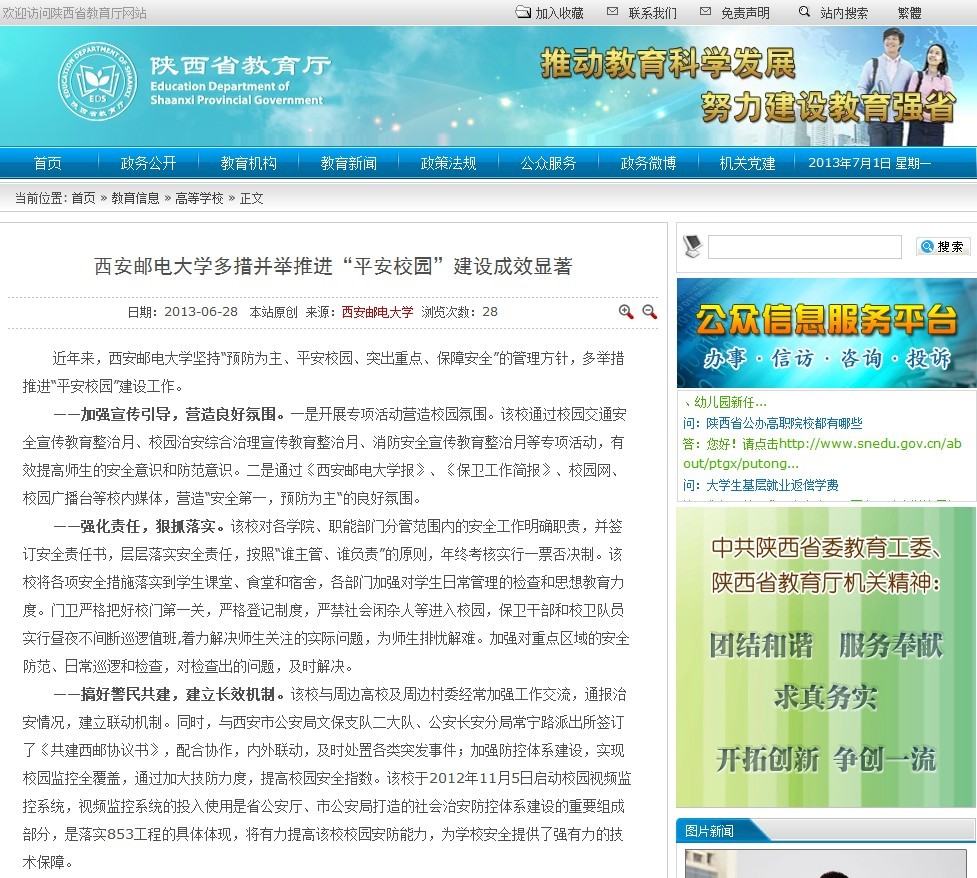Switch to traditional Chinese via 繁體

point(909,13)
